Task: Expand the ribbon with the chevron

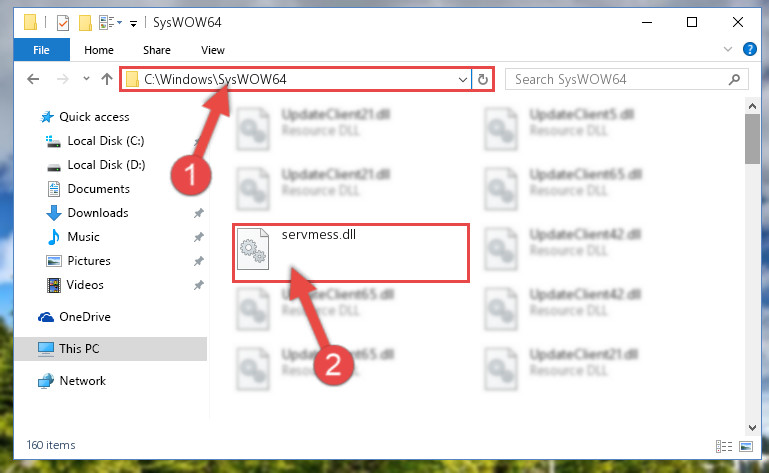Action: tap(728, 49)
